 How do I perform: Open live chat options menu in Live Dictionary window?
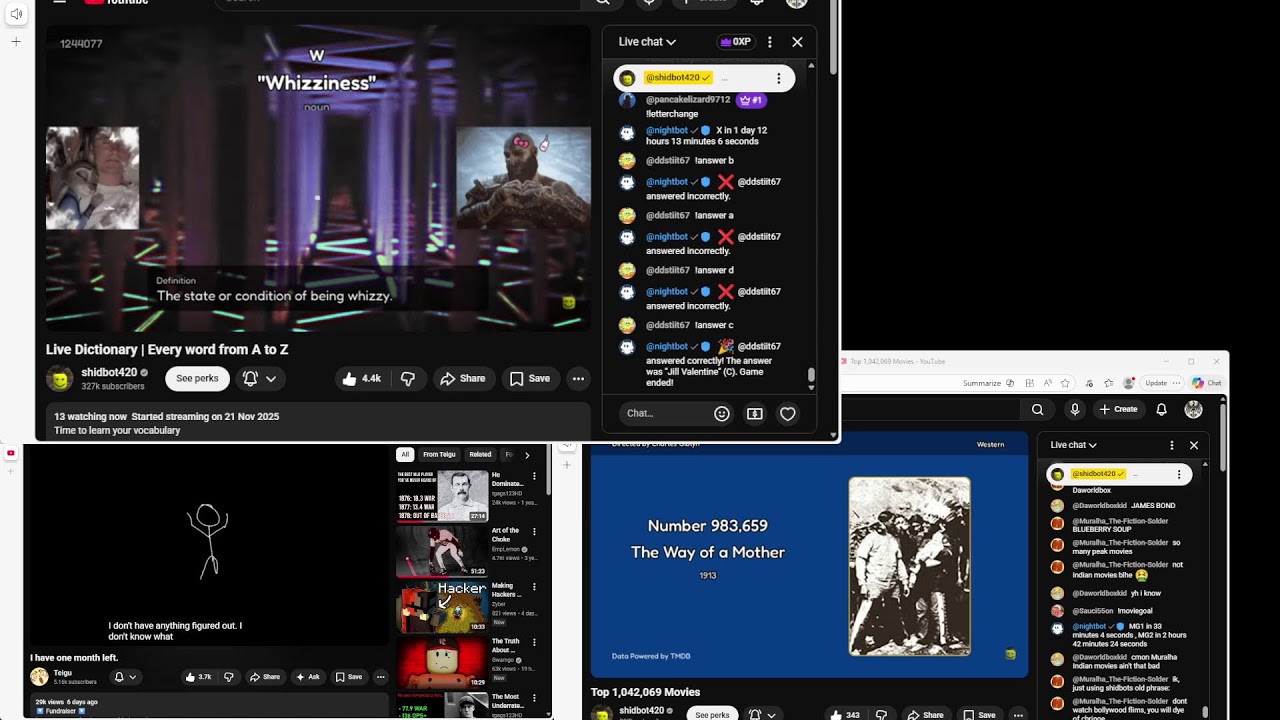coord(769,42)
